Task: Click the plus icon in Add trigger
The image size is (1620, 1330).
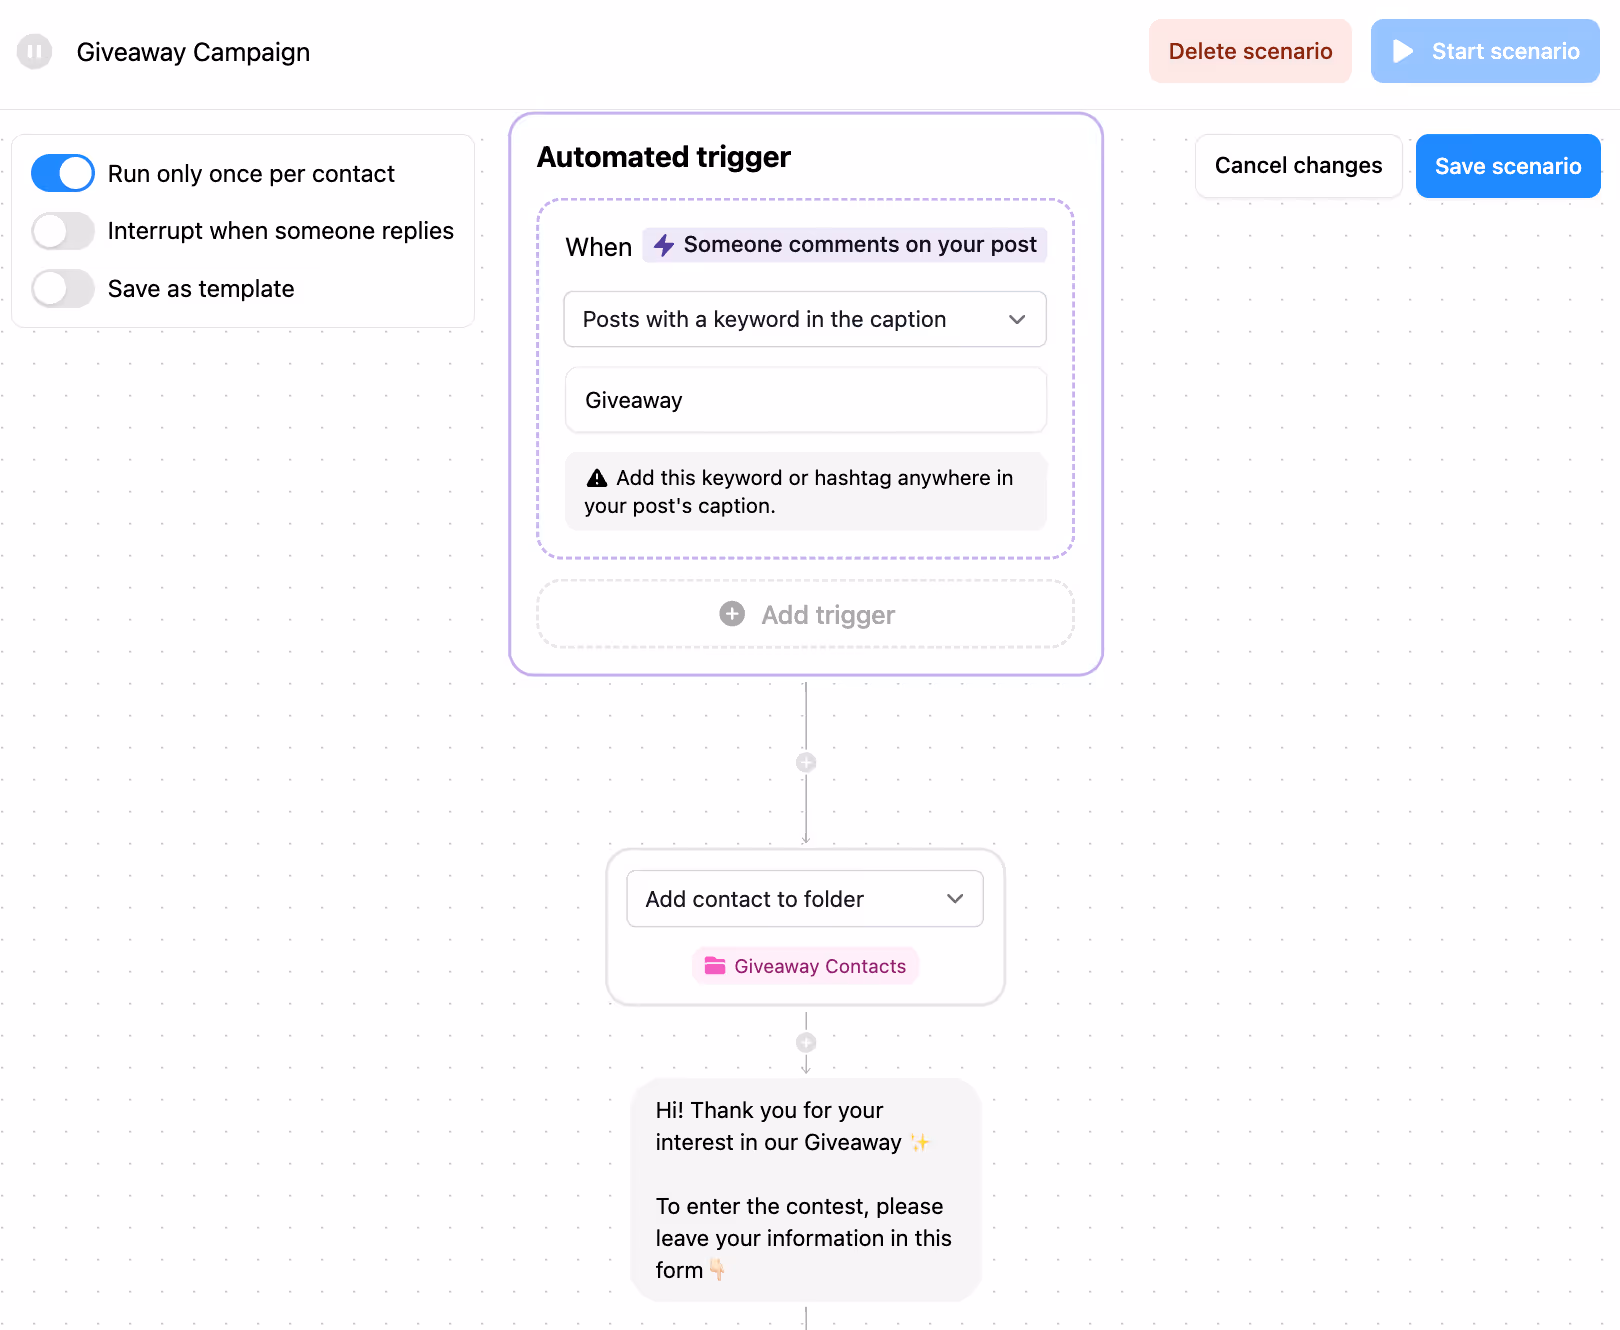Action: click(x=732, y=614)
